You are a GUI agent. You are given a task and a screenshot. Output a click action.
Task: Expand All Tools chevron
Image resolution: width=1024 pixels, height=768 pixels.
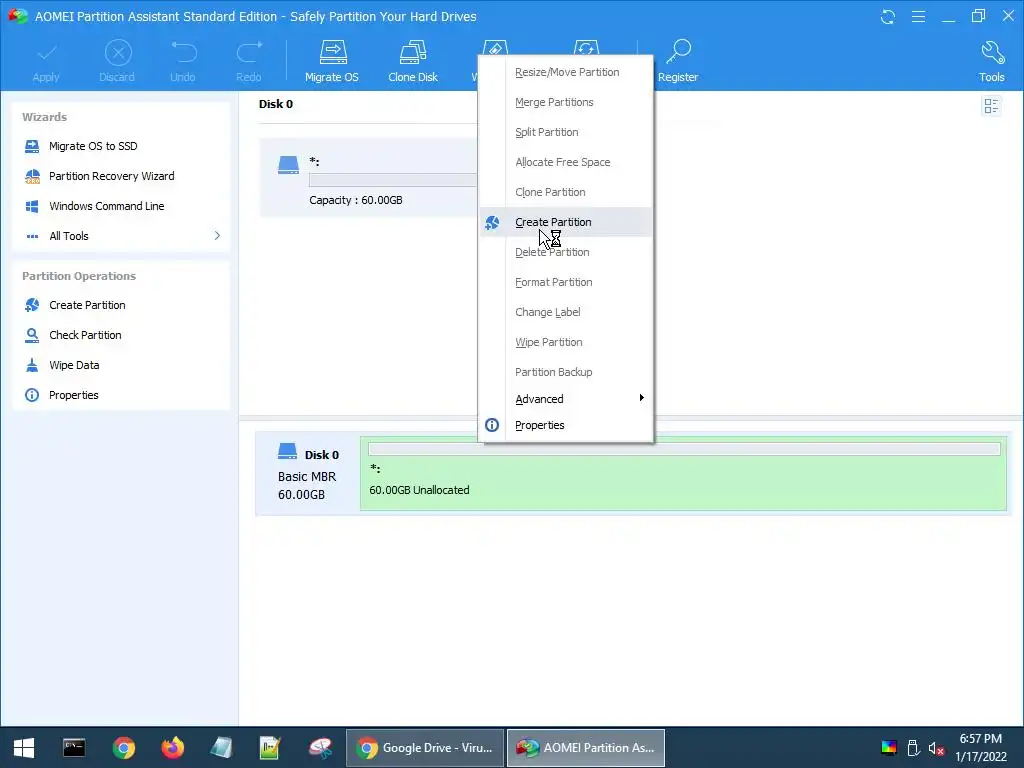tap(217, 236)
